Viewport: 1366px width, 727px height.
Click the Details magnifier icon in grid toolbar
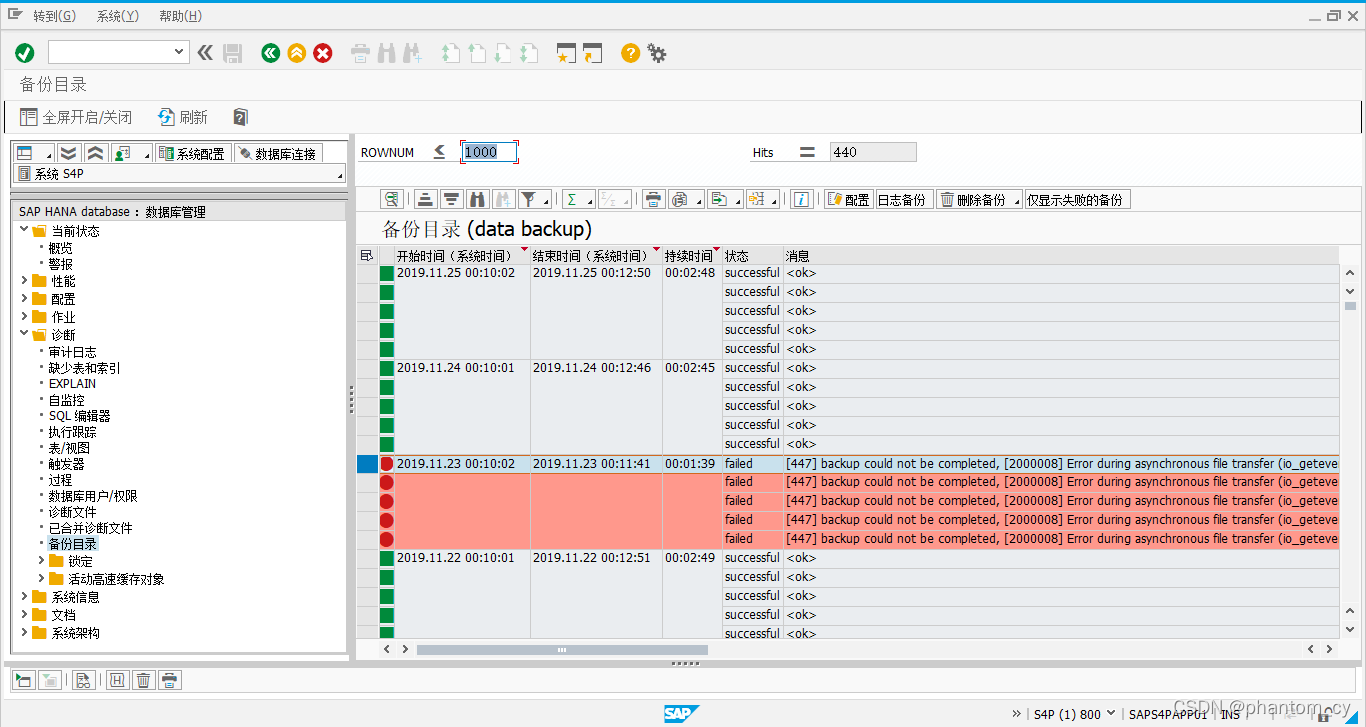pos(392,199)
